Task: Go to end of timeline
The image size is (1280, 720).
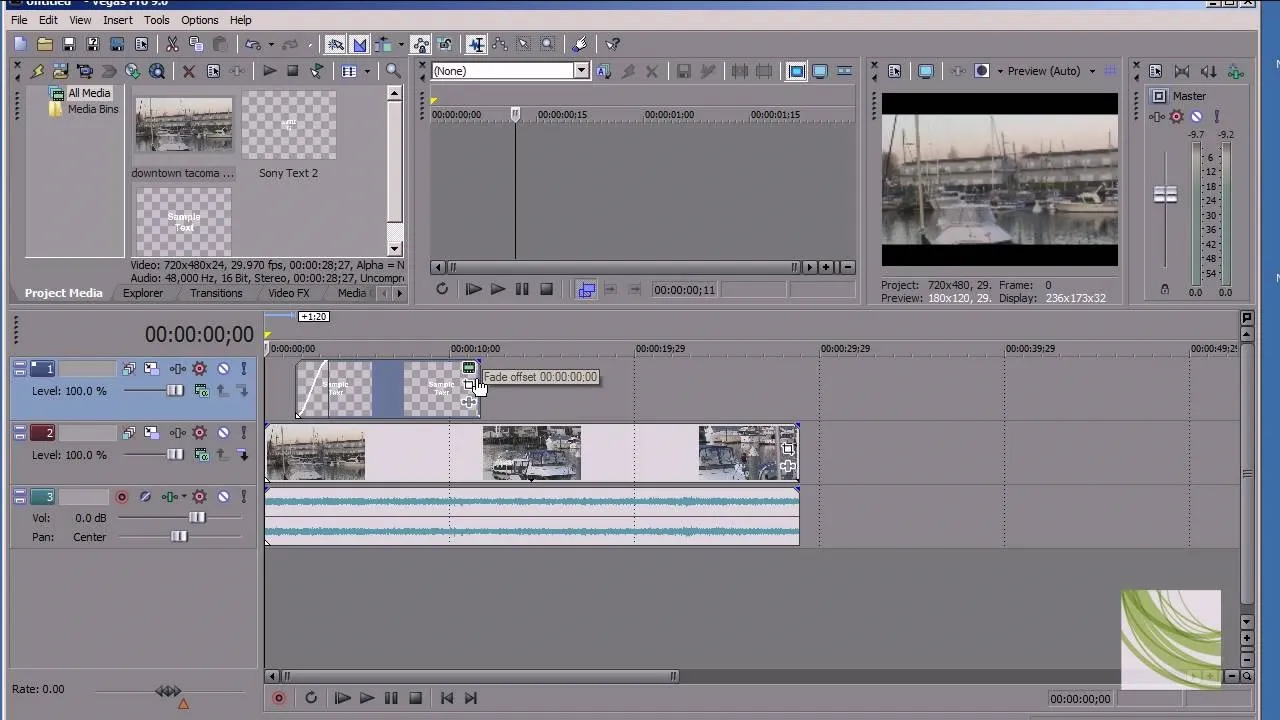Action: pyautogui.click(x=471, y=698)
